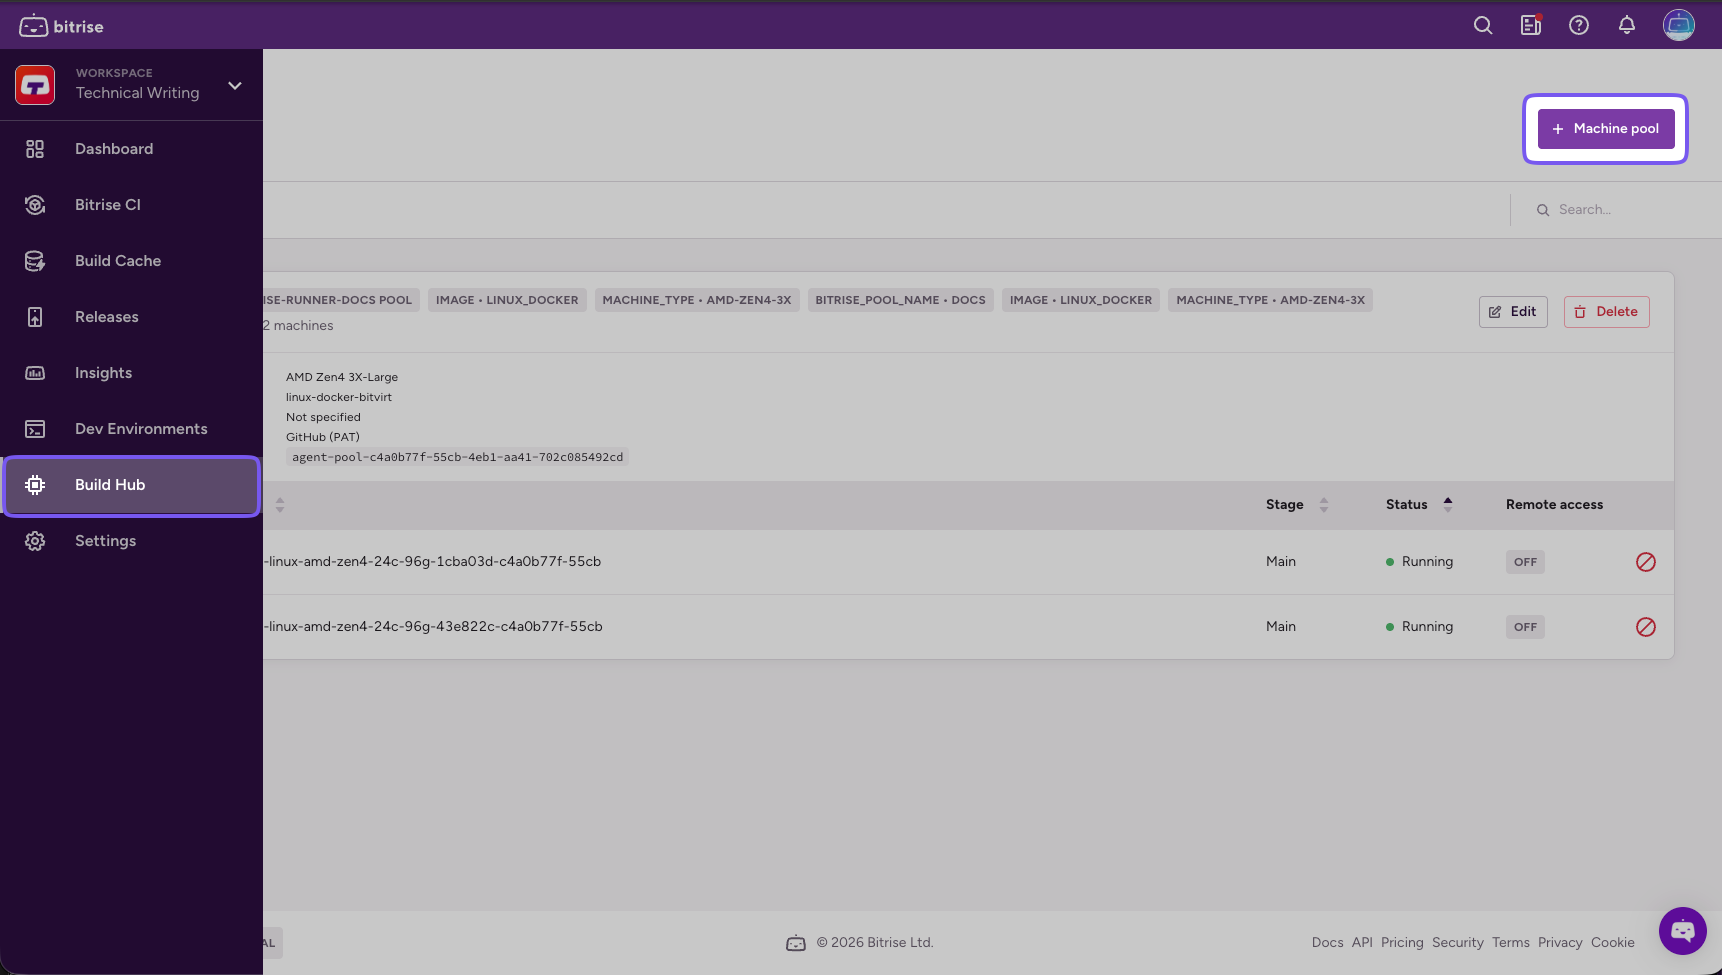1722x975 pixels.
Task: Add a new Machine pool
Action: point(1606,129)
